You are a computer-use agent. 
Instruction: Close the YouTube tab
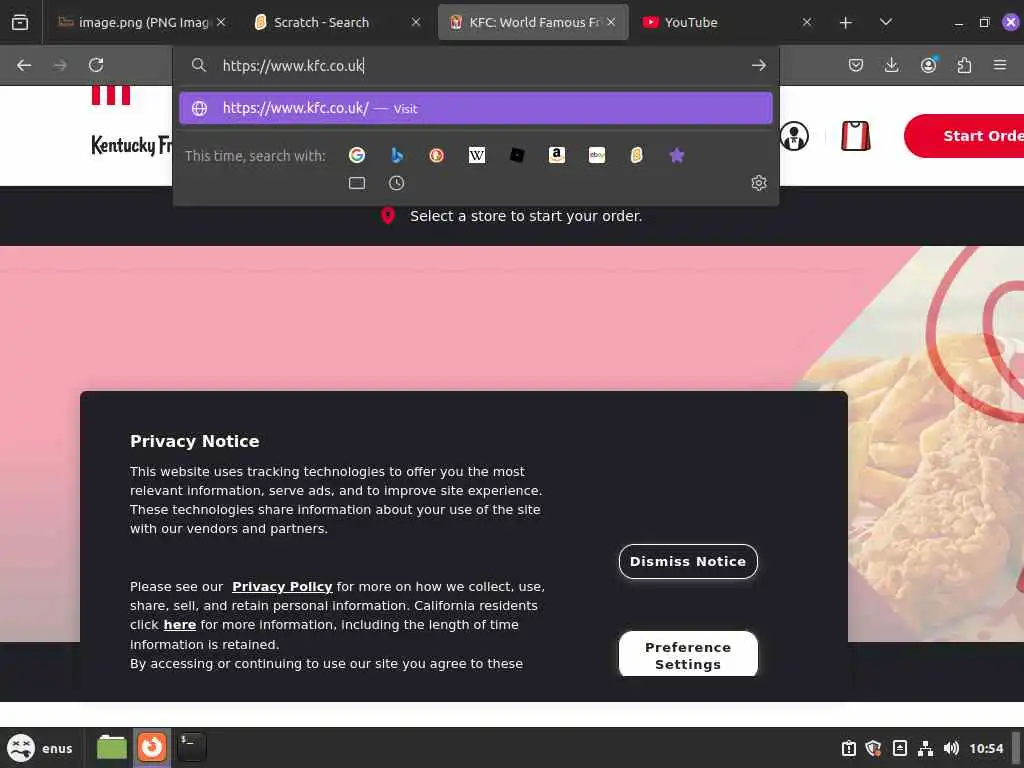click(807, 22)
